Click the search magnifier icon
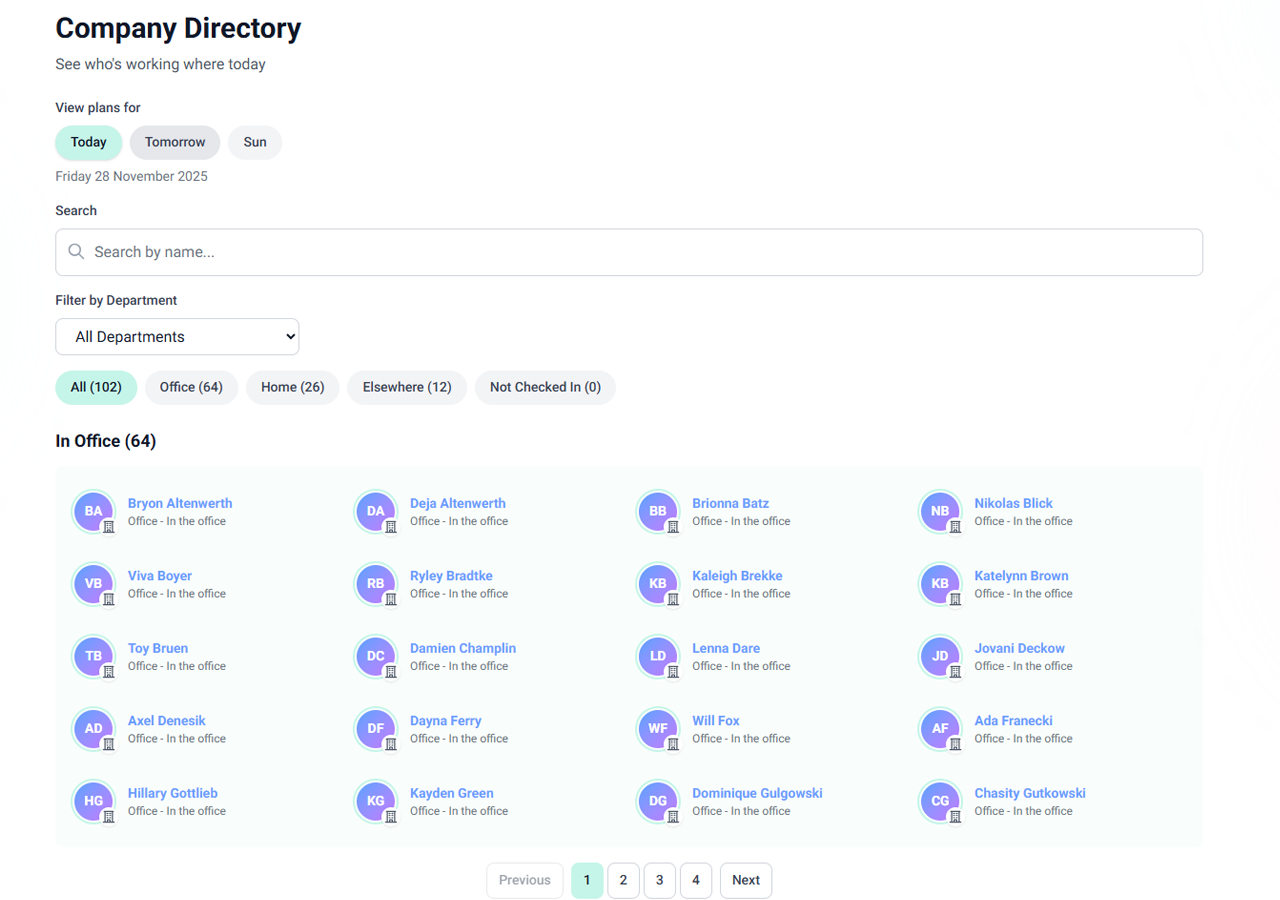This screenshot has height=900, width=1280. pyautogui.click(x=76, y=252)
